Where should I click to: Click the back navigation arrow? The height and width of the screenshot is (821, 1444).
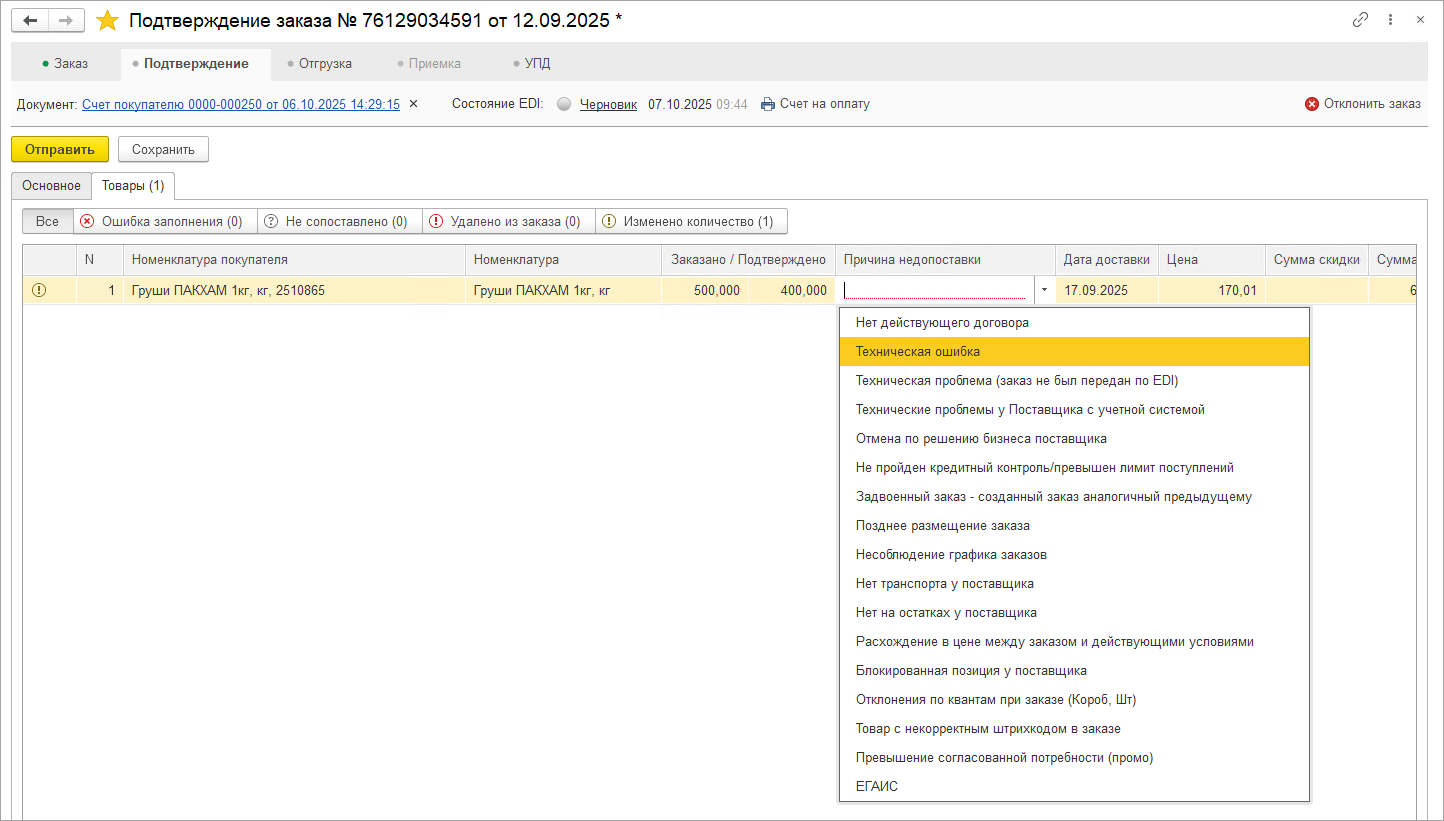30,20
